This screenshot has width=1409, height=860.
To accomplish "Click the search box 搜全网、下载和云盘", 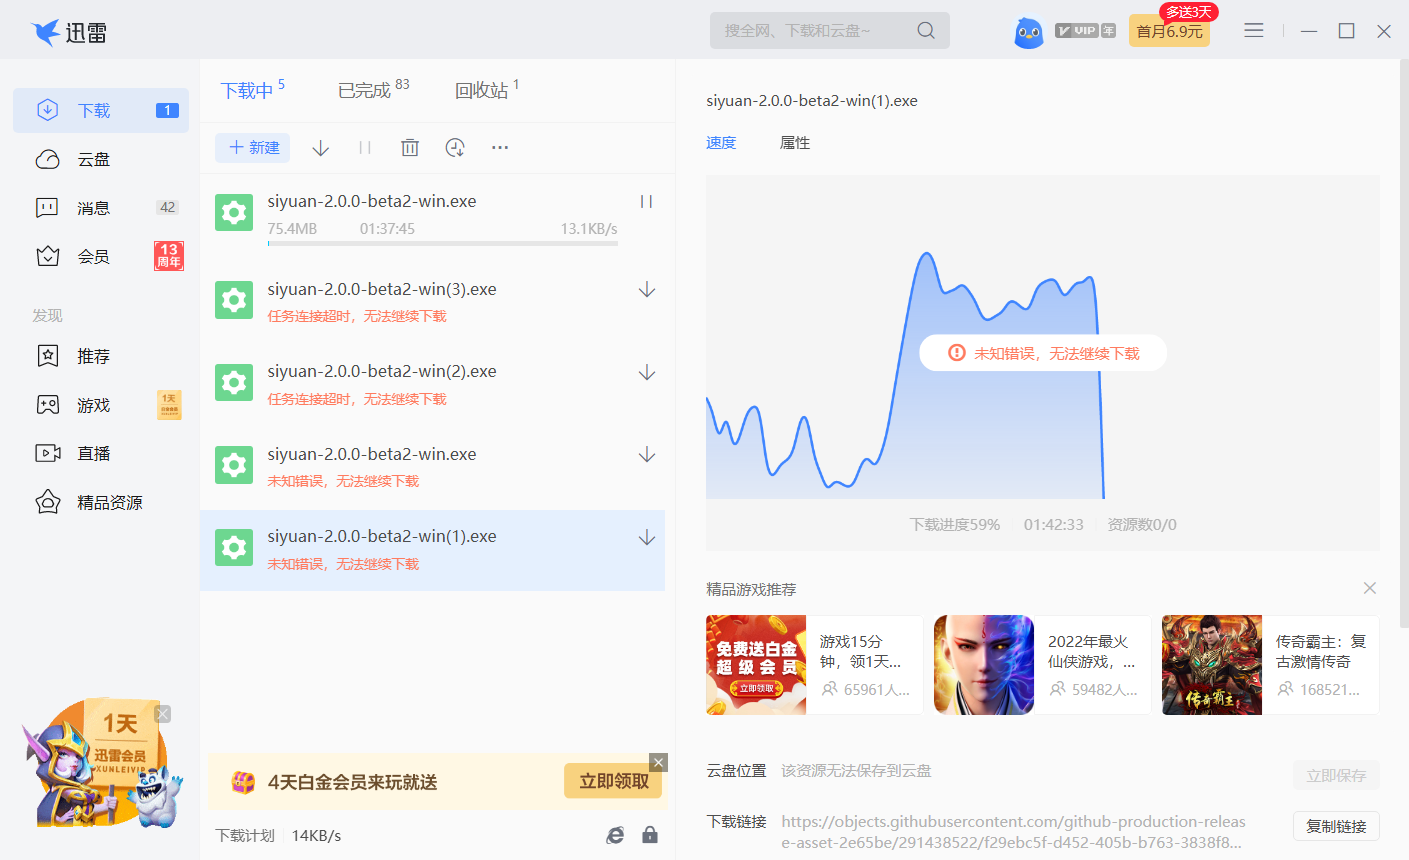I will [830, 31].
